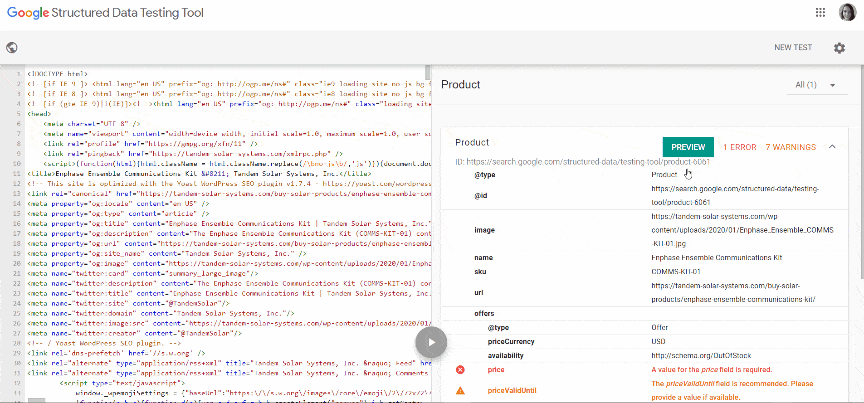
Task: Click the twitter:creator meta line
Action: coord(134,333)
